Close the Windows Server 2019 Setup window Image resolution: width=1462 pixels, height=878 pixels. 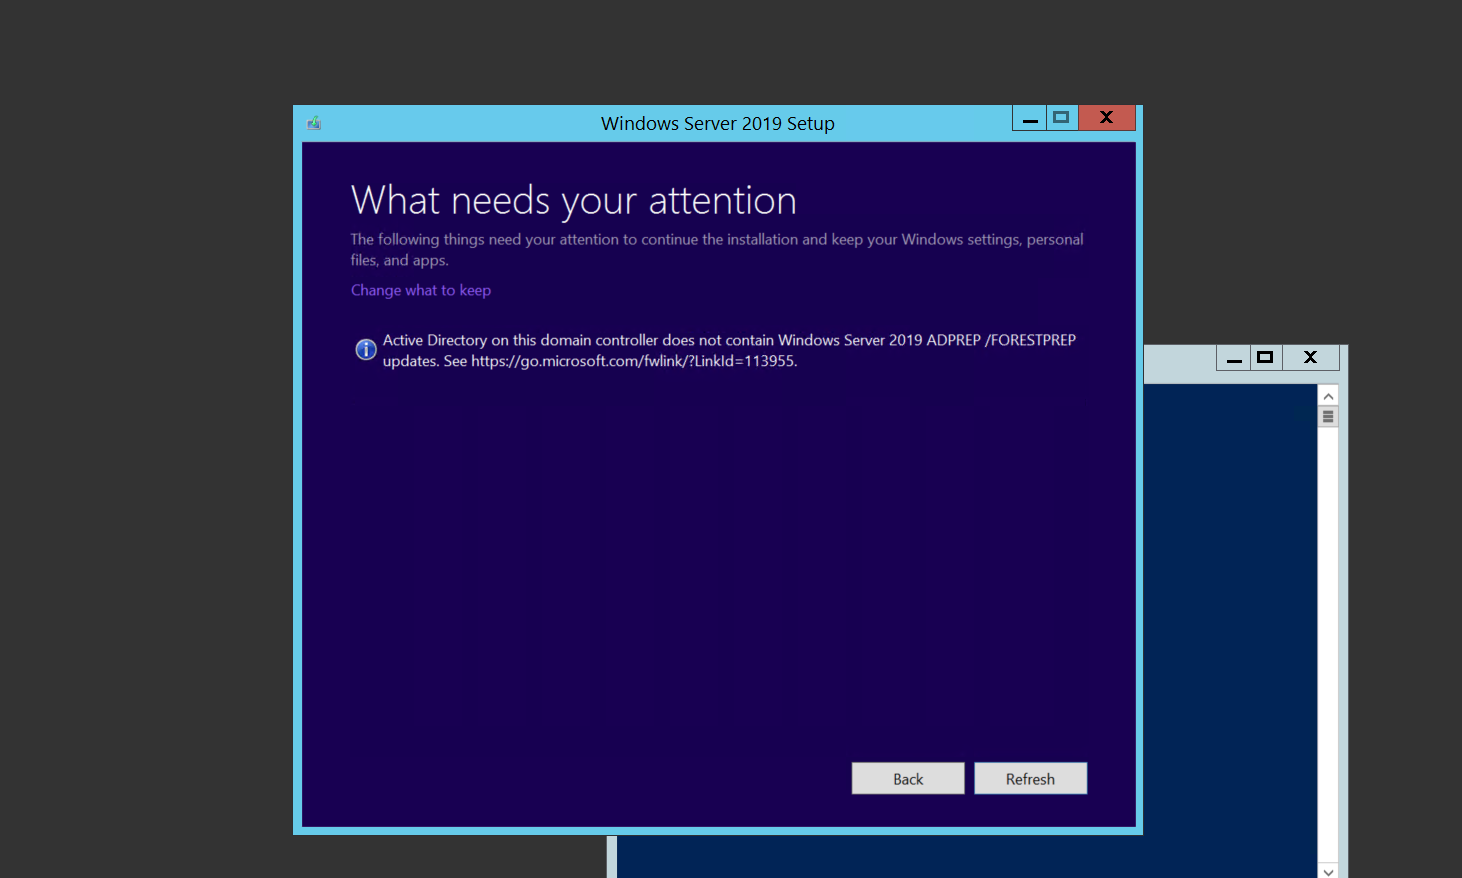1106,117
